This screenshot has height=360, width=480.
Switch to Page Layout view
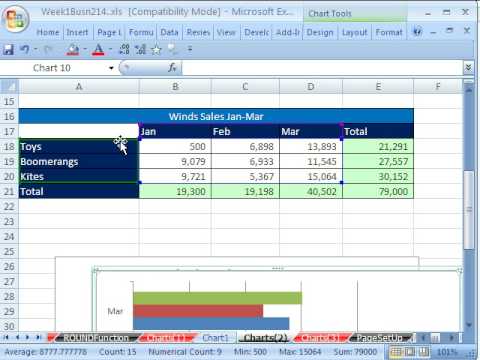[410, 352]
